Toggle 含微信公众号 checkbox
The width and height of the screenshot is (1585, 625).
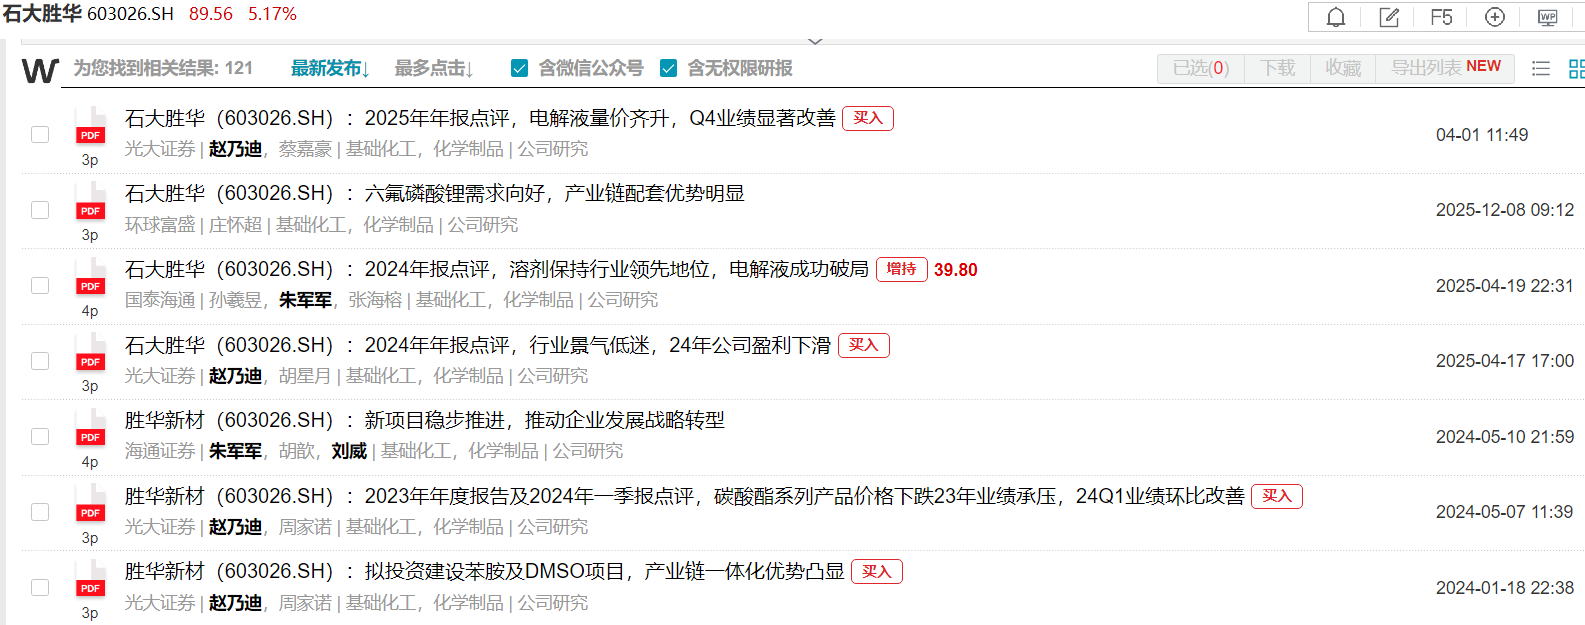519,68
